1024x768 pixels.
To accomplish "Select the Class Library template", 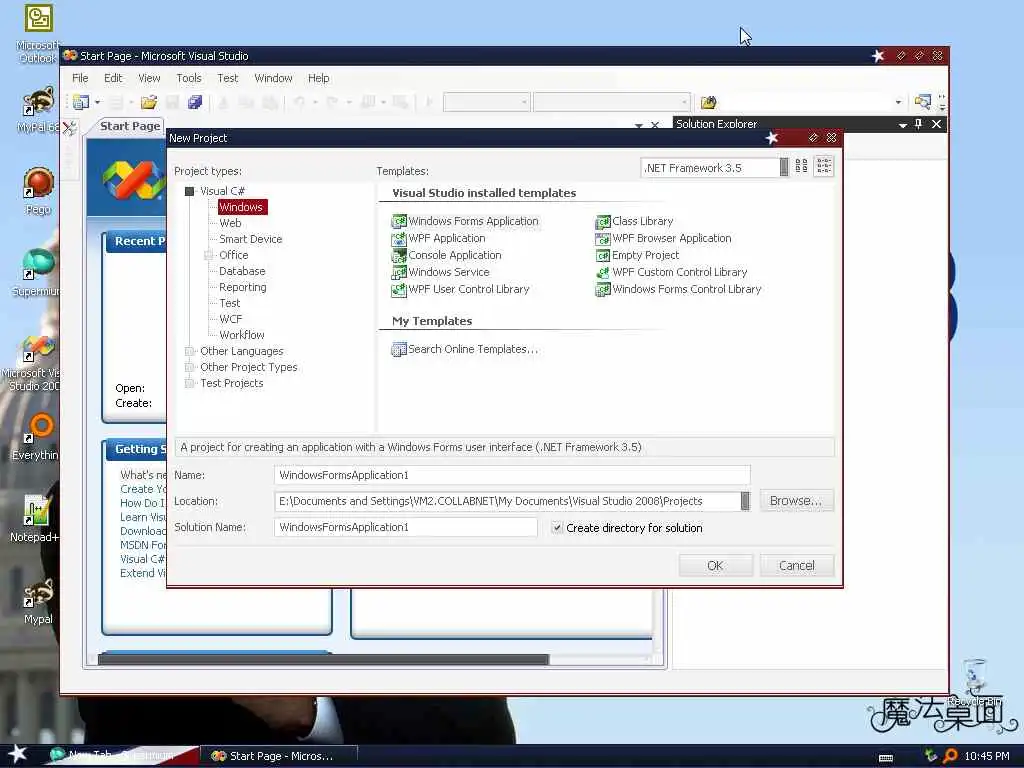I will (x=634, y=221).
